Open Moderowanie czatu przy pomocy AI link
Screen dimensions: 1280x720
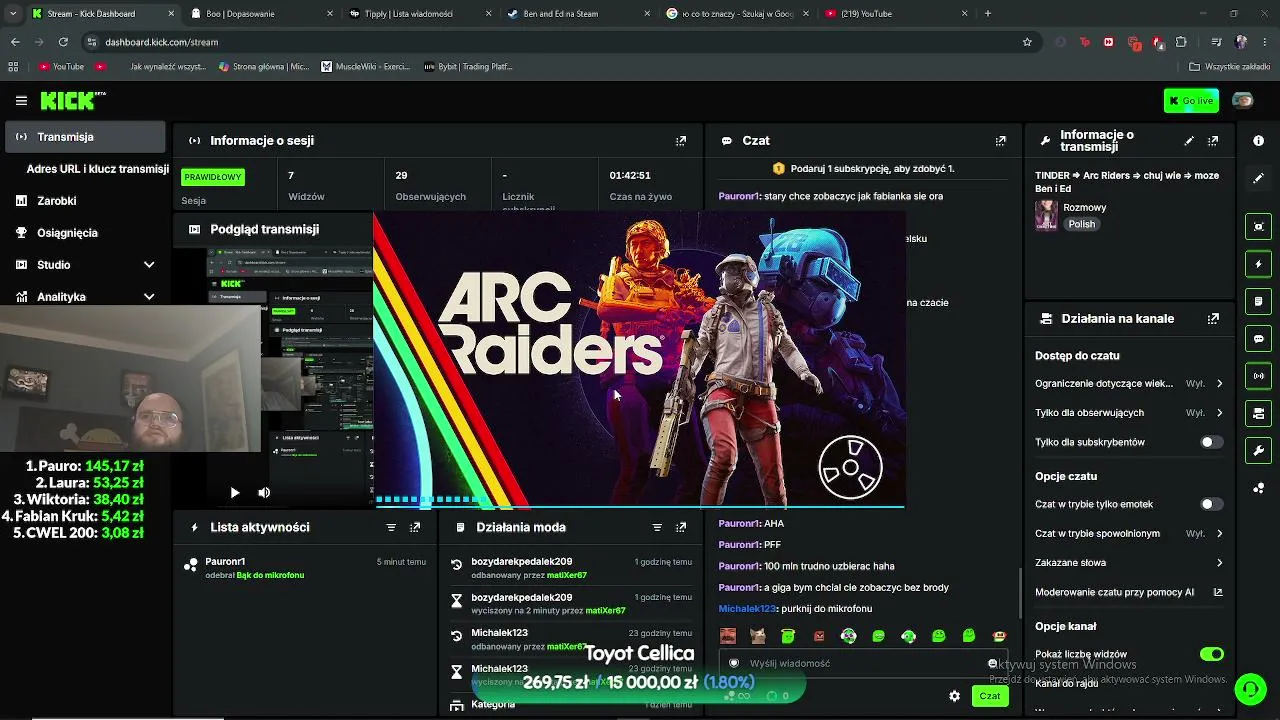(1129, 592)
